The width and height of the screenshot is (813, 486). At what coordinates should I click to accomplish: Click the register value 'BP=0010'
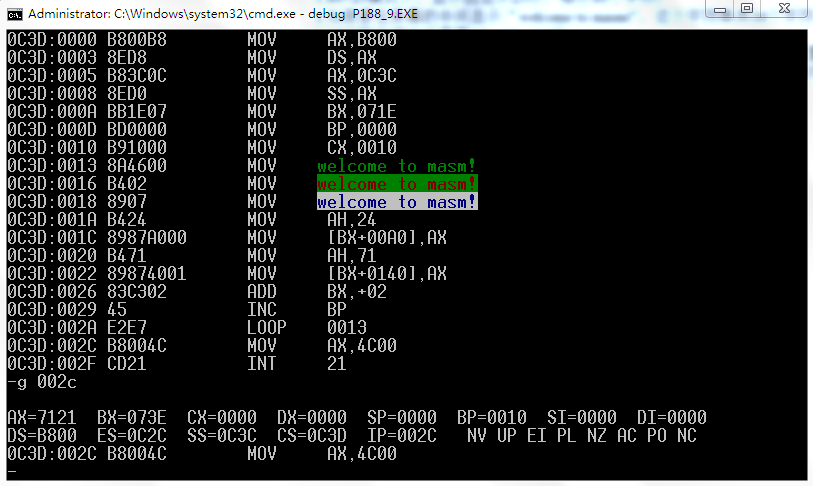pos(492,418)
